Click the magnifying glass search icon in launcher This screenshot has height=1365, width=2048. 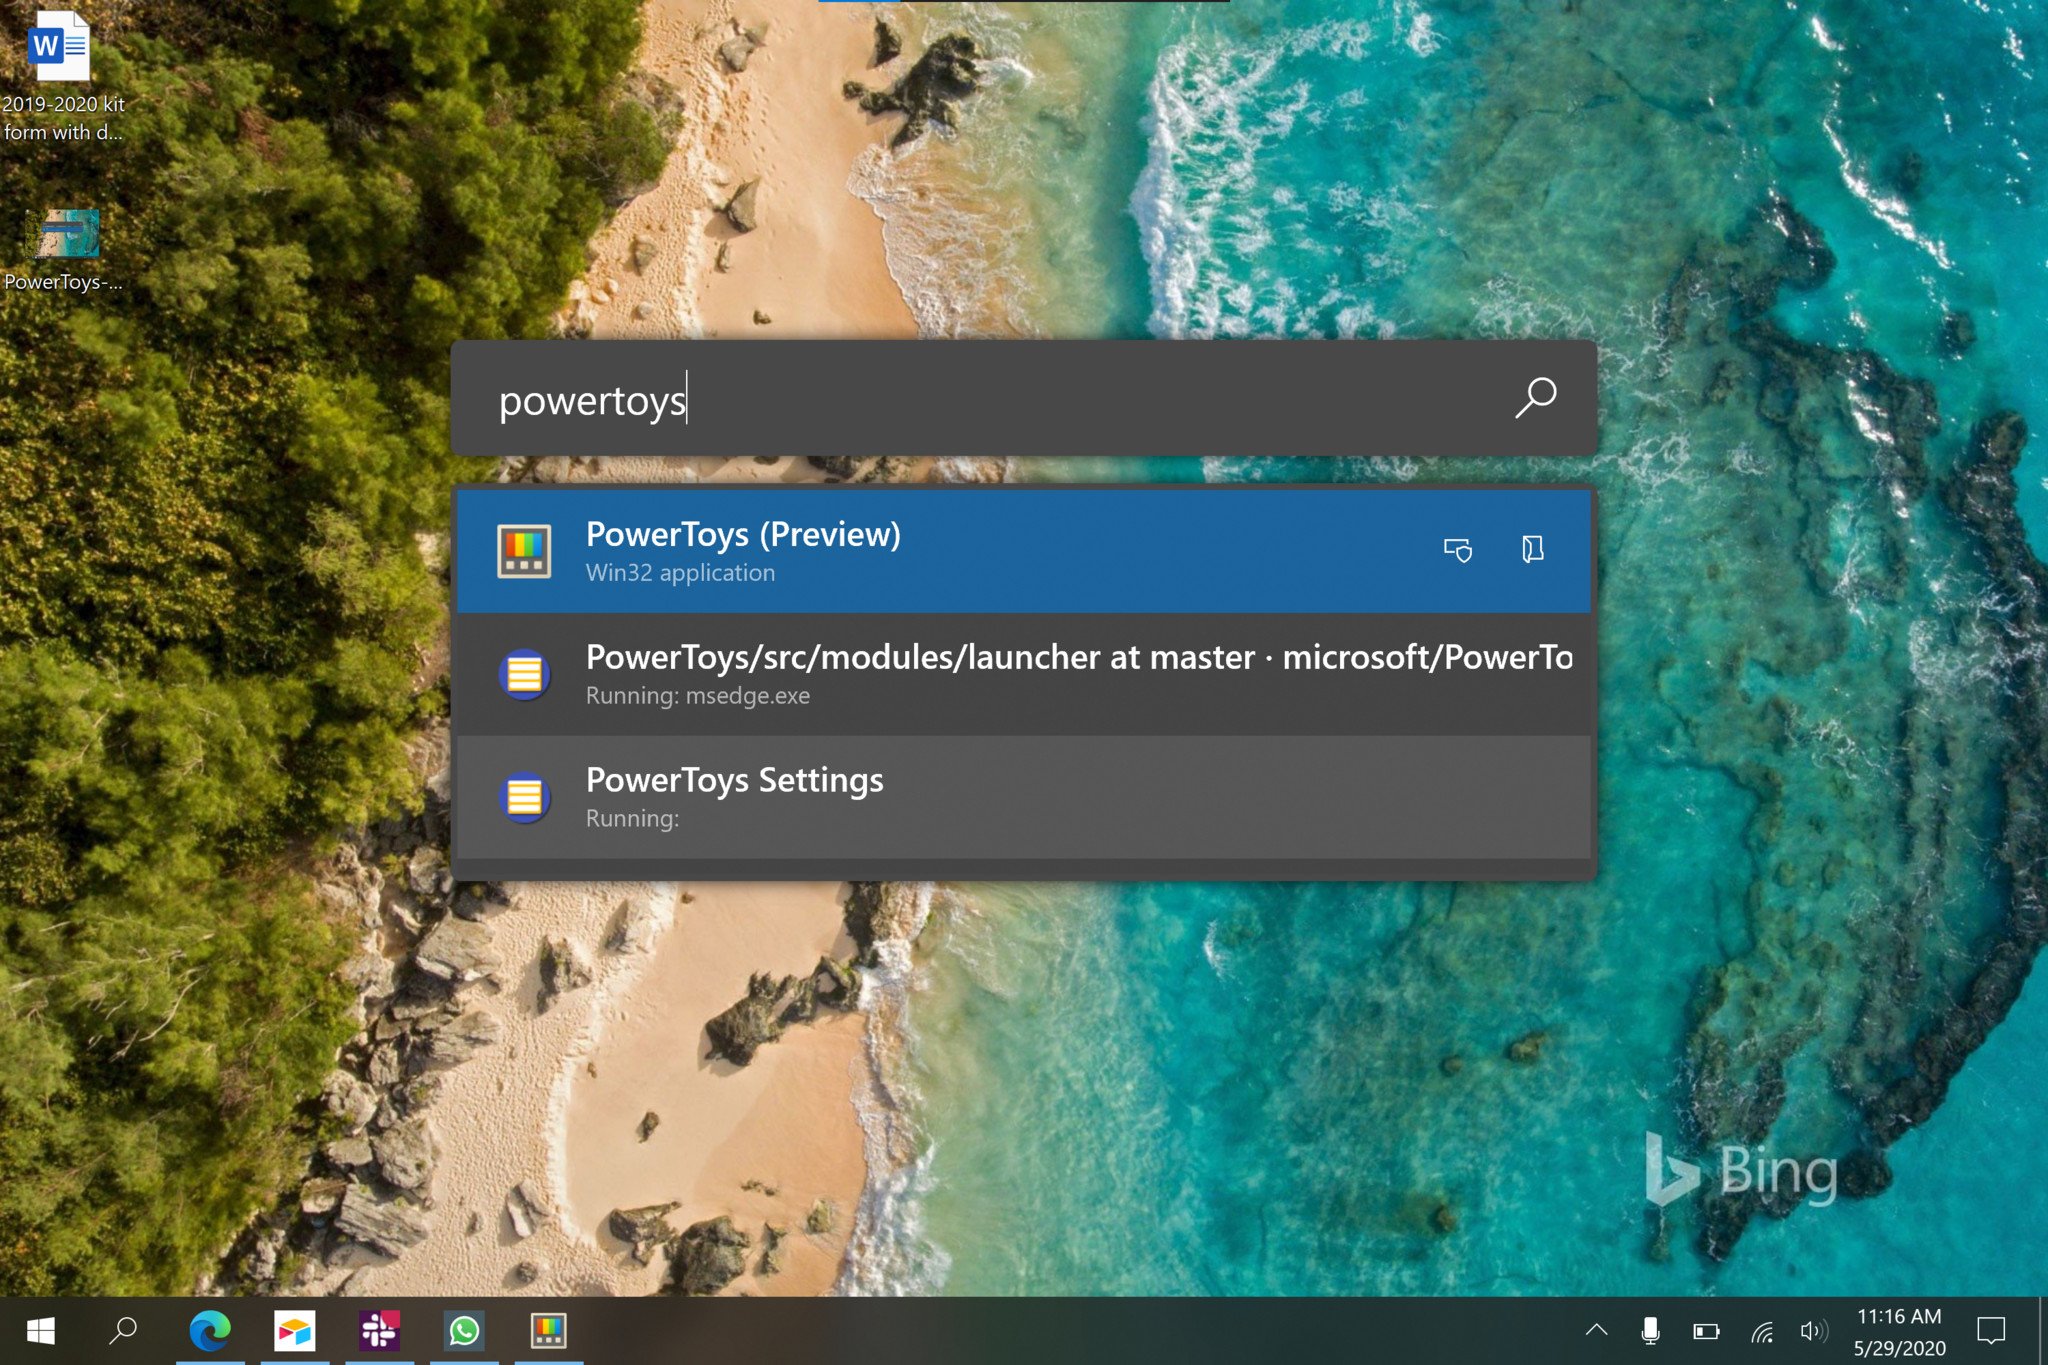pyautogui.click(x=1535, y=398)
